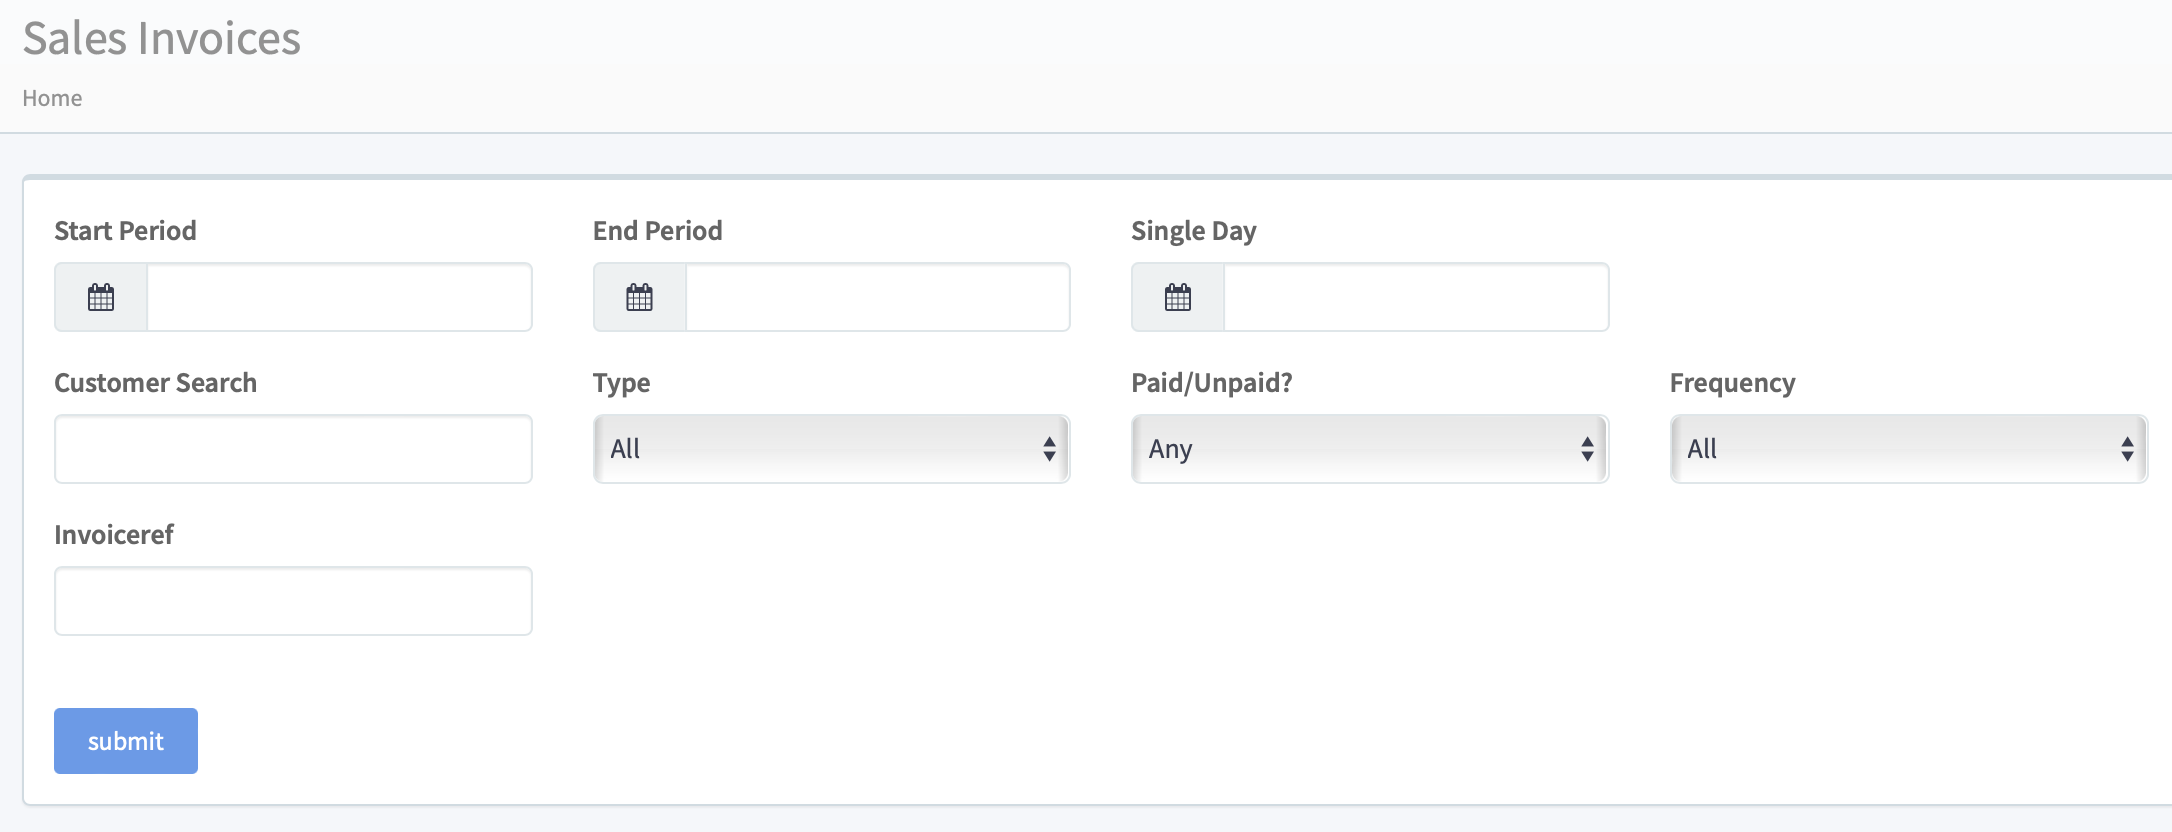Click the Single Day label
Image resolution: width=2172 pixels, height=832 pixels.
(1194, 231)
